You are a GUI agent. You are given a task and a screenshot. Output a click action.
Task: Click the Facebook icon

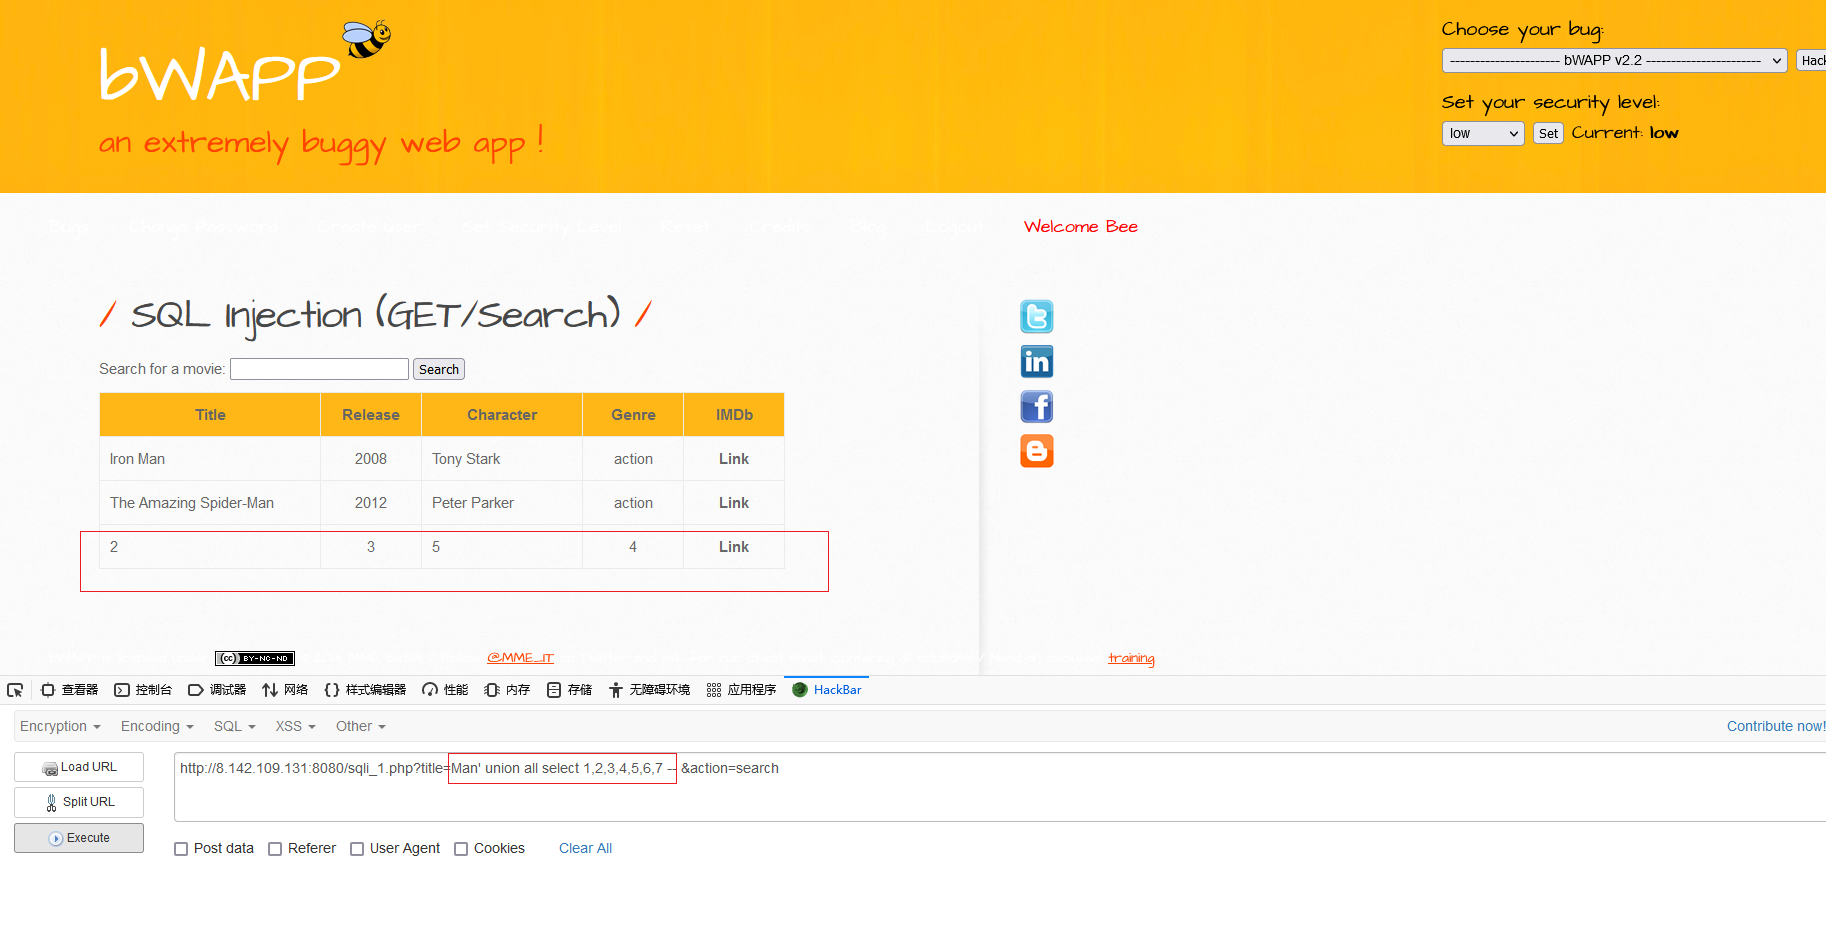1037,407
